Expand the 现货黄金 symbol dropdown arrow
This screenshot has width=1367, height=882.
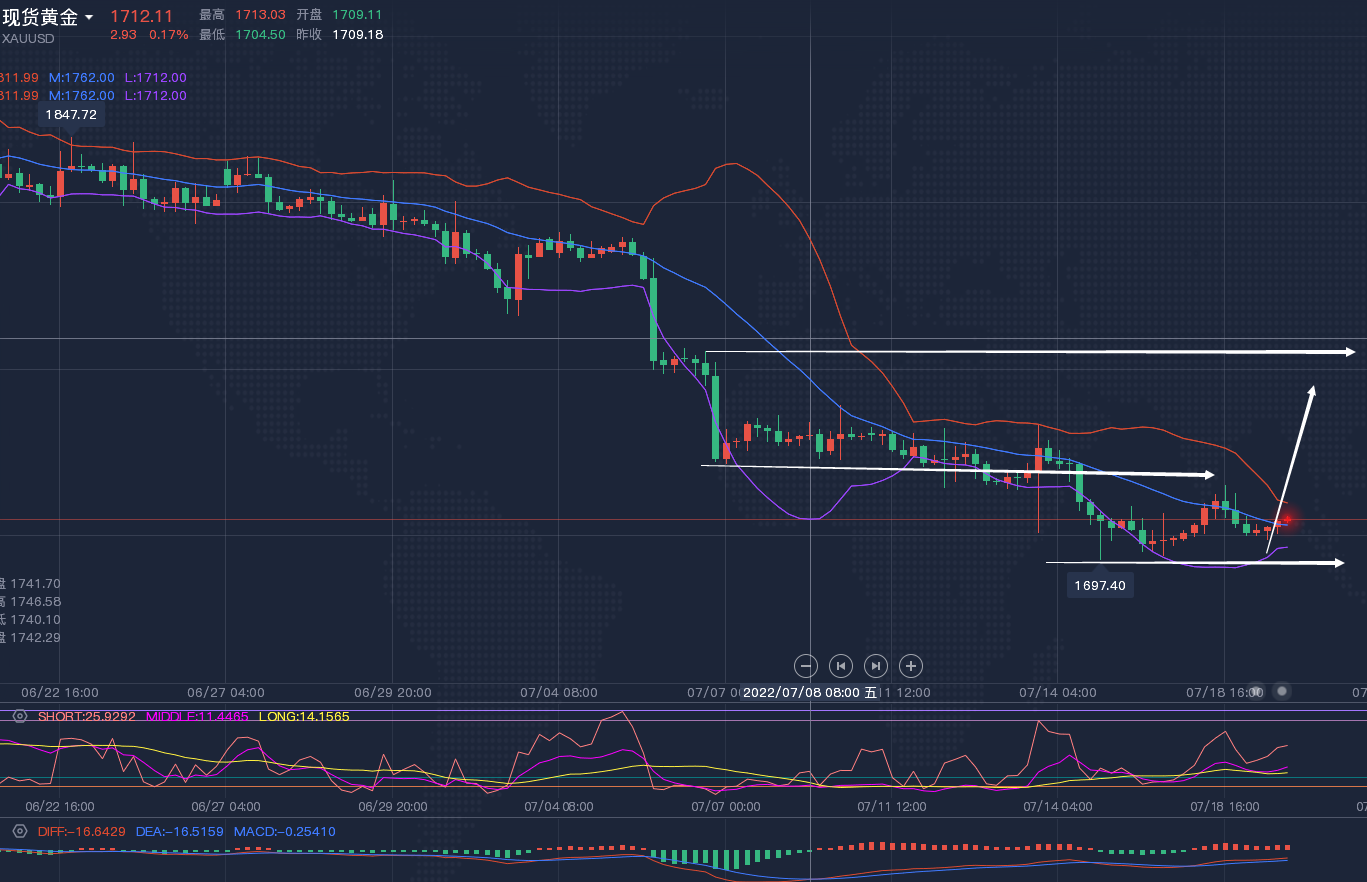(x=90, y=17)
